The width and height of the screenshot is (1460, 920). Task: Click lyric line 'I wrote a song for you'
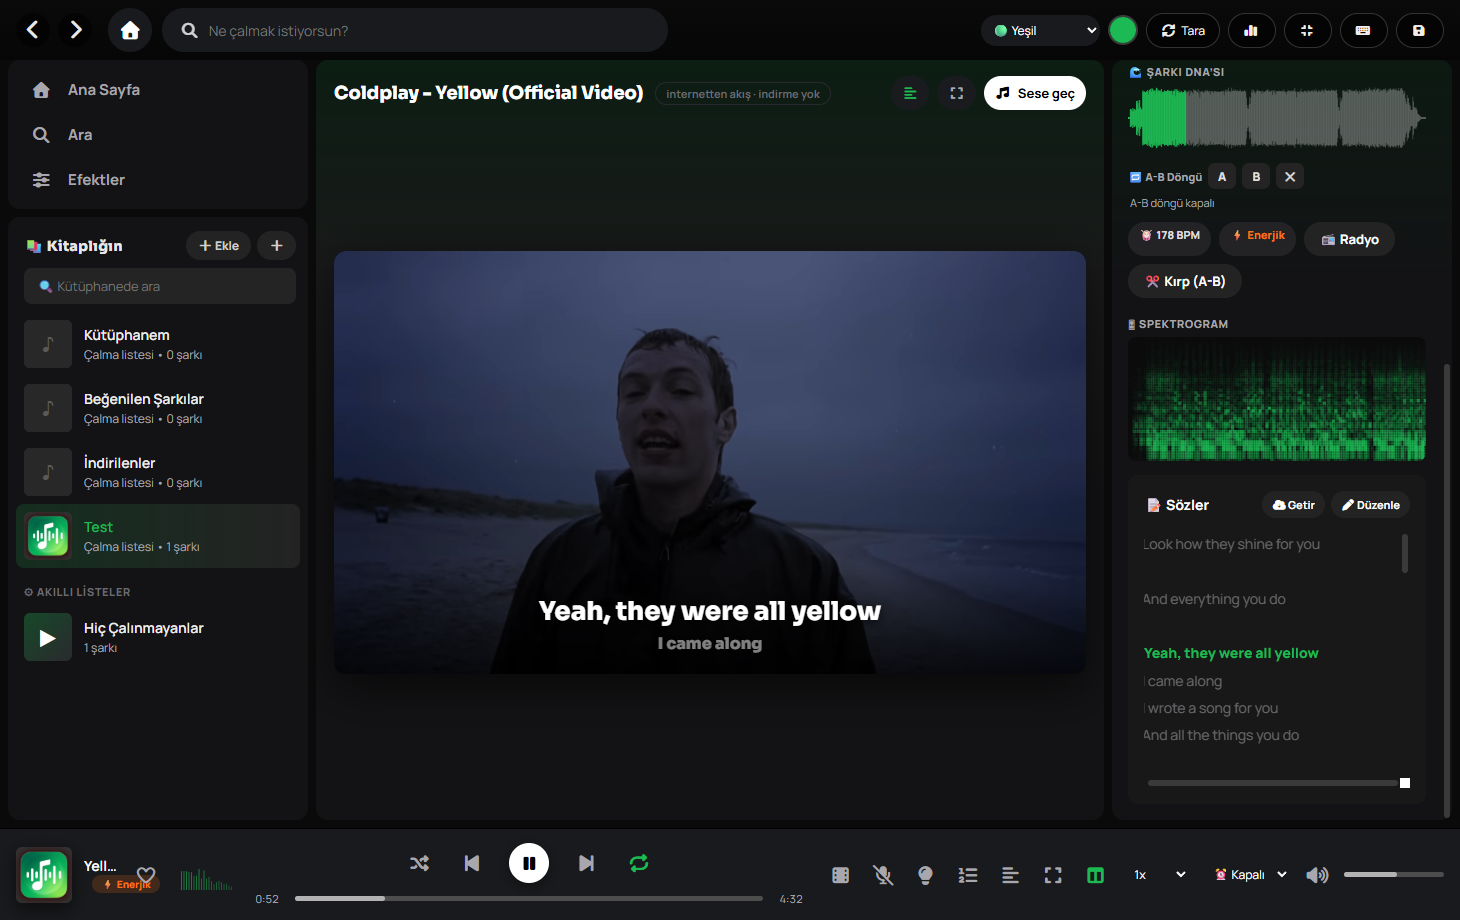[x=1211, y=708]
